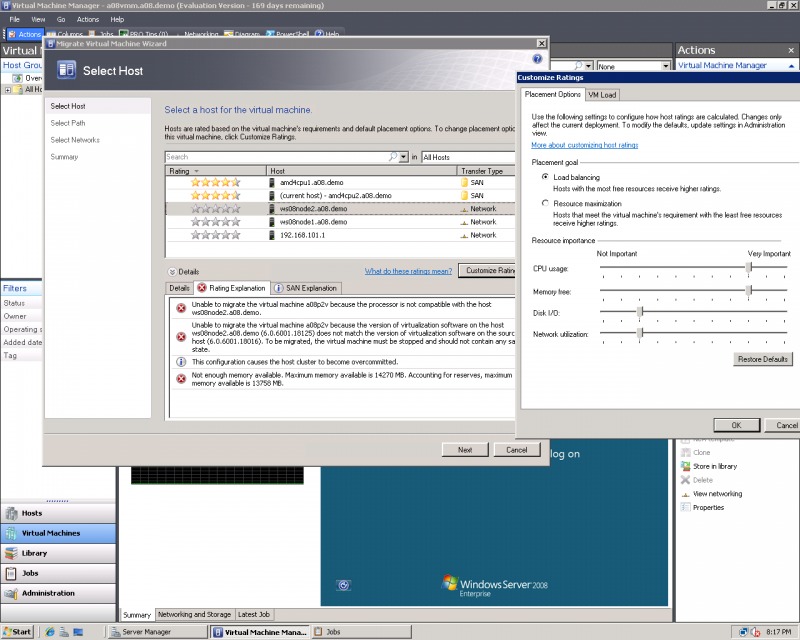This screenshot has width=800, height=640.
Task: Click the refresh icon on the VM console thumbnail
Action: pos(343,585)
